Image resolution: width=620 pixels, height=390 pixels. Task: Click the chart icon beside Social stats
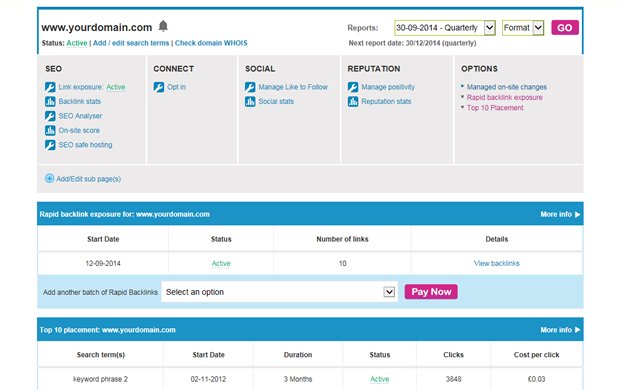tap(250, 102)
